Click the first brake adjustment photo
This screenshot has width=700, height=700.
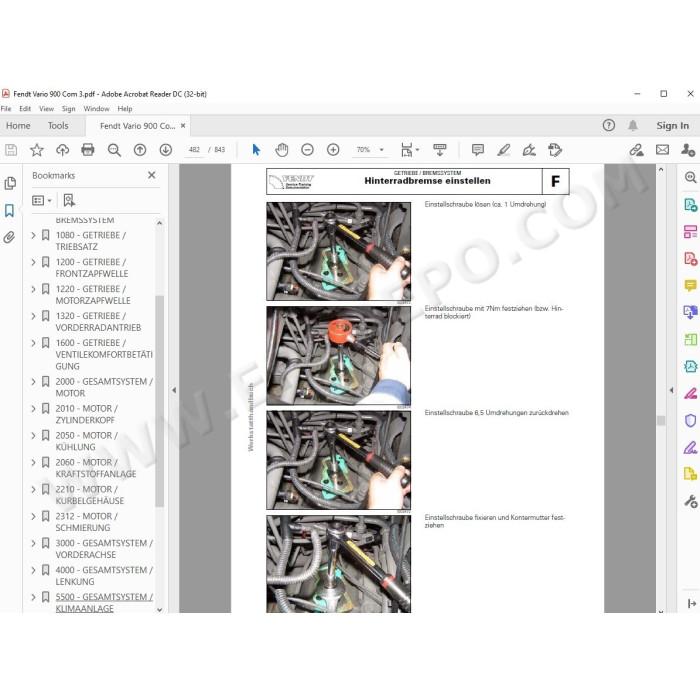coord(338,251)
